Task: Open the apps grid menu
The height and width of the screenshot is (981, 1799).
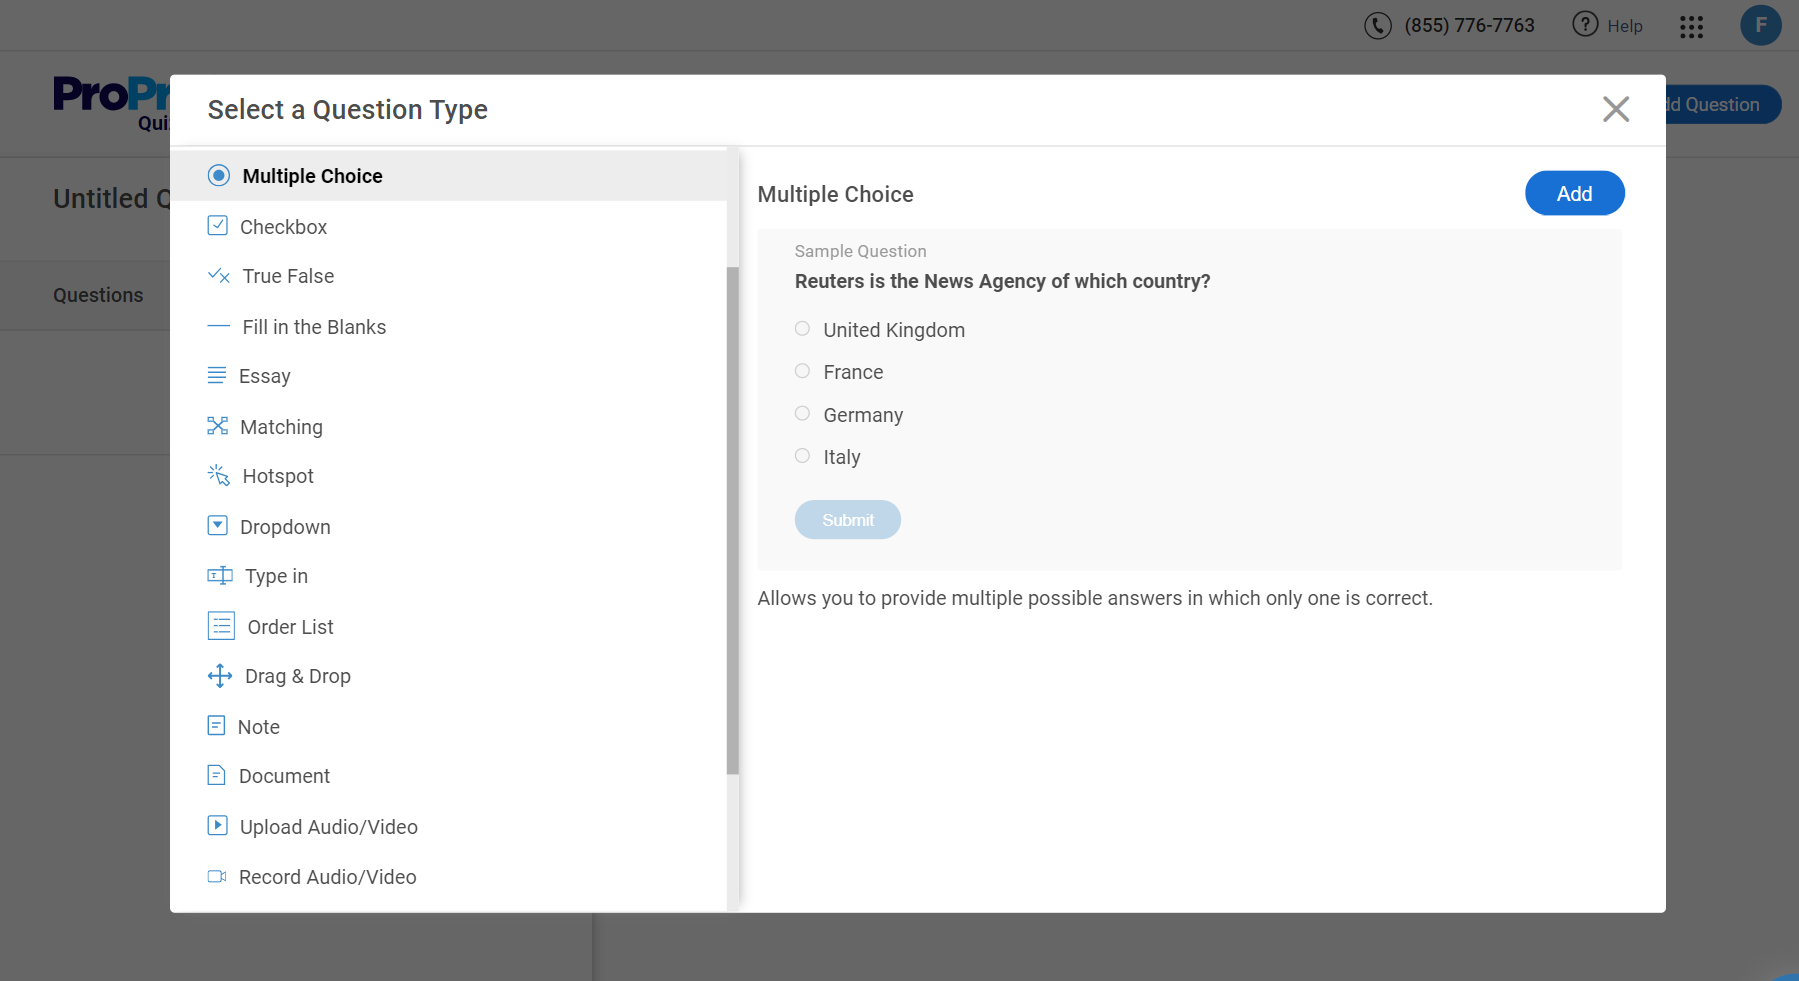Action: click(1691, 27)
